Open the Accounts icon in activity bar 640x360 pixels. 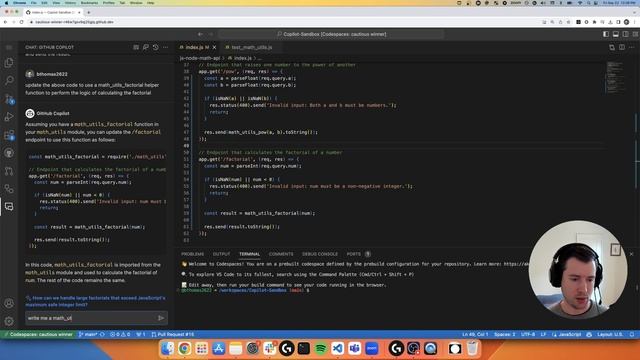pos(9,303)
